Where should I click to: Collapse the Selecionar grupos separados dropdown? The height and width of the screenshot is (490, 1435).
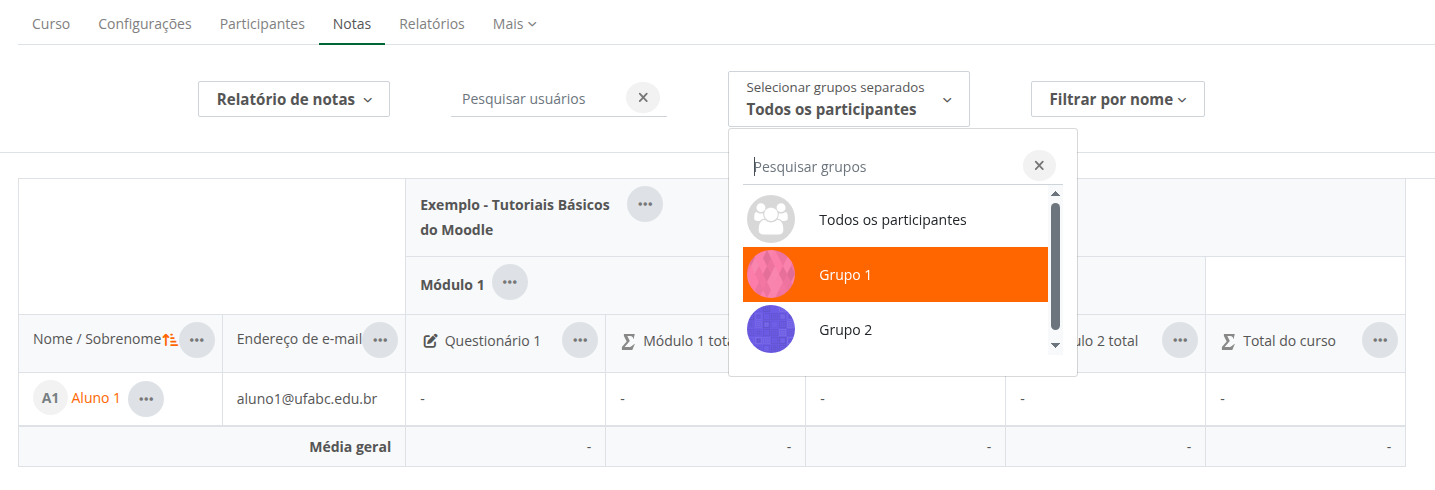[x=848, y=99]
